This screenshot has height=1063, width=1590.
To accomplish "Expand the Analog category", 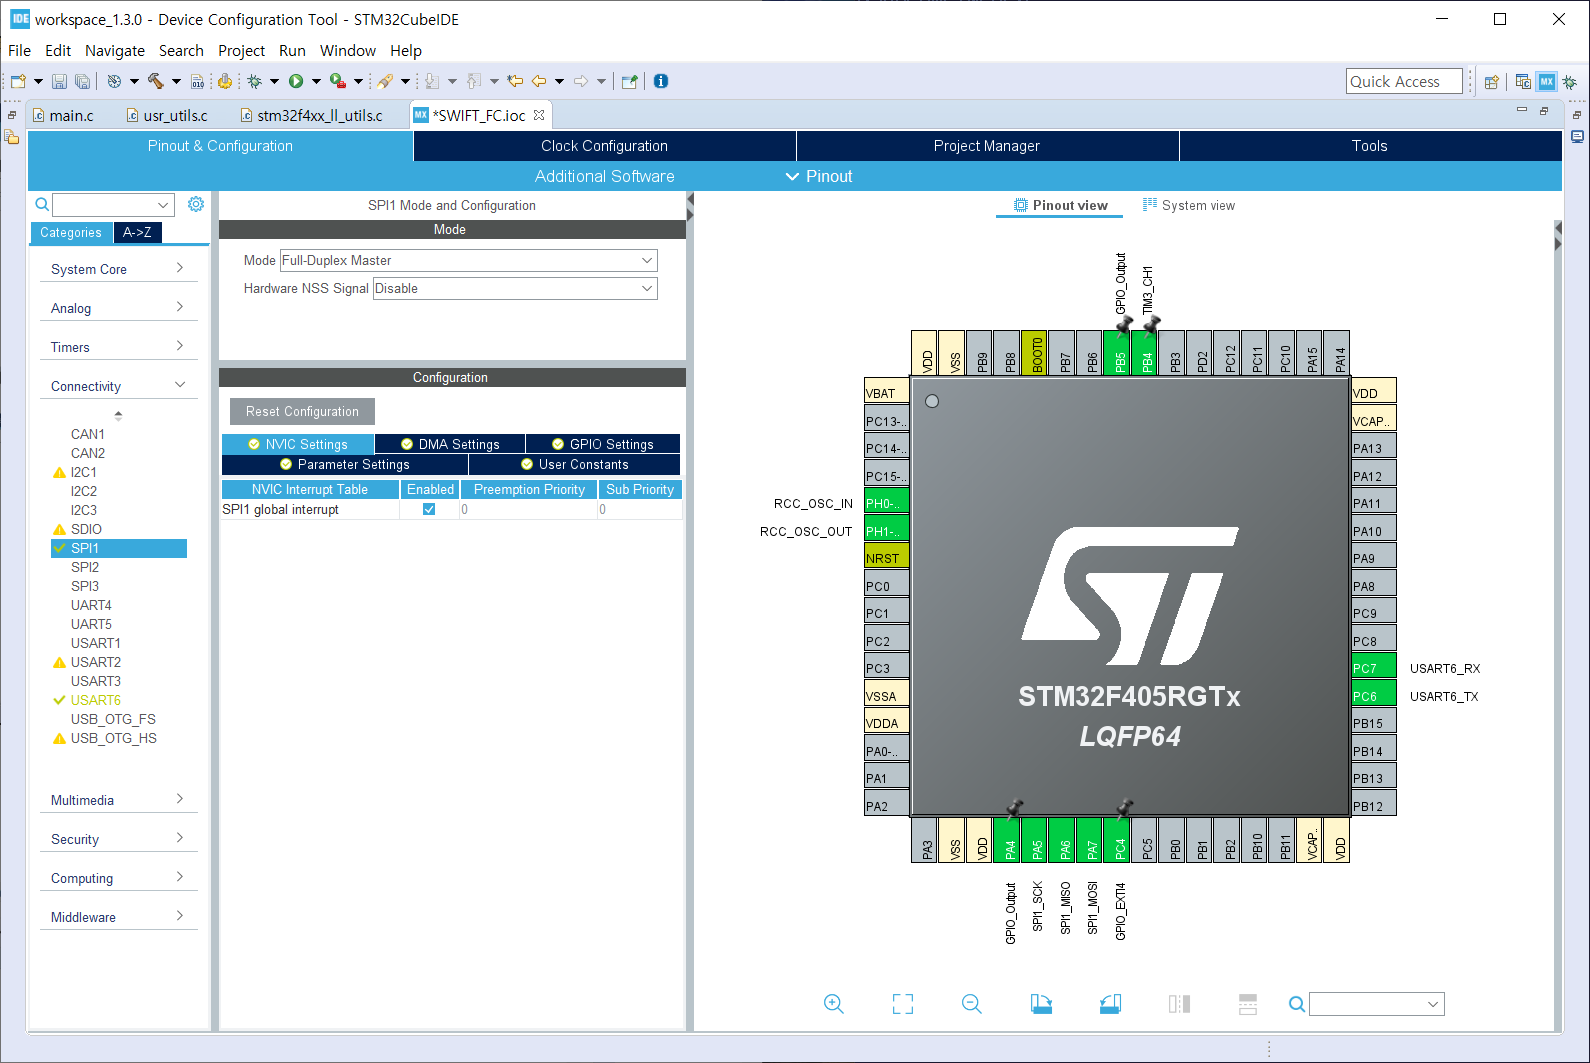I will (118, 308).
